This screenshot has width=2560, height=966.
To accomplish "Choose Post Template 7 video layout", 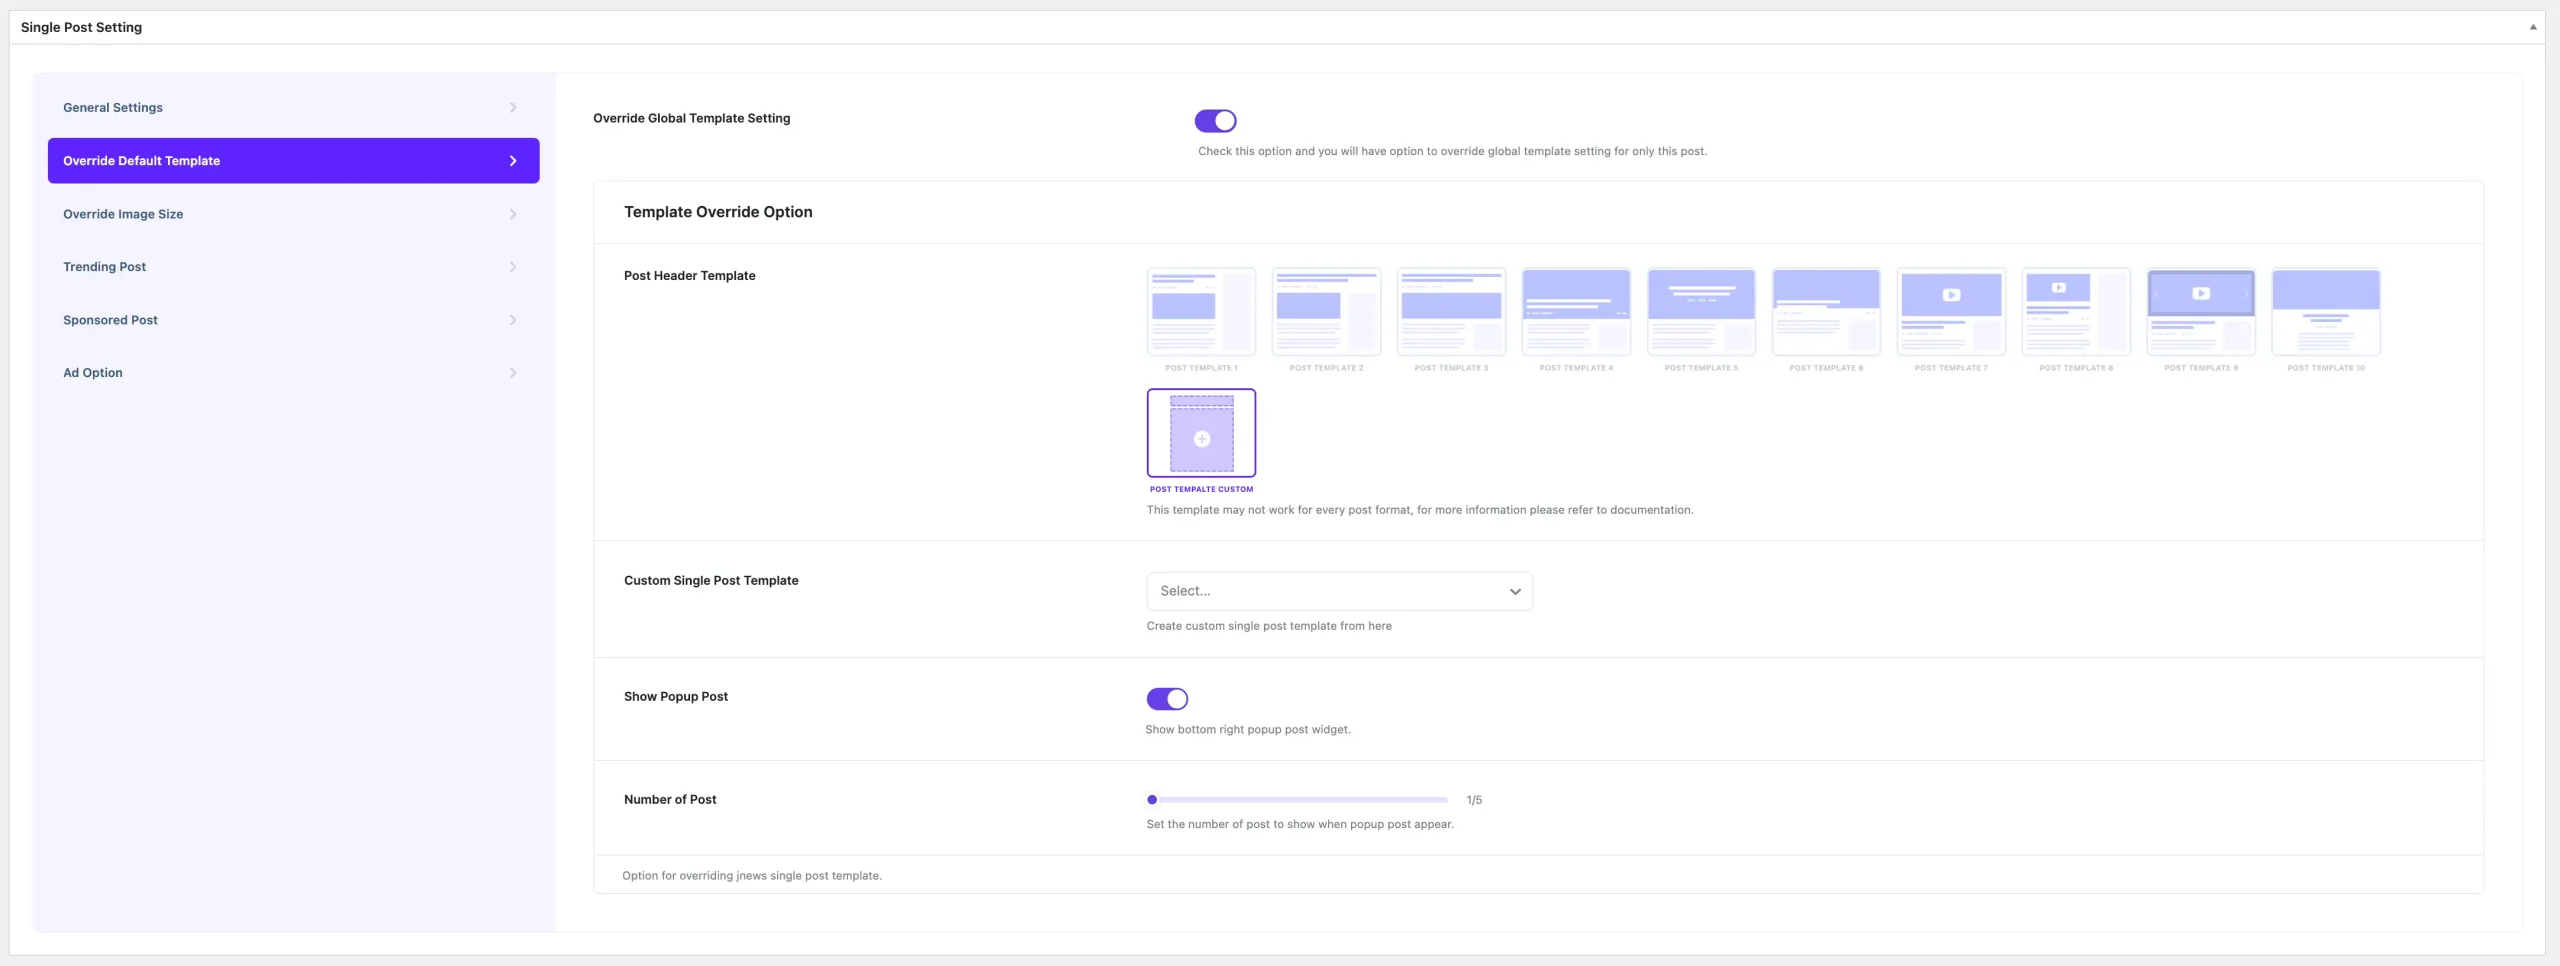I will pyautogui.click(x=1951, y=312).
